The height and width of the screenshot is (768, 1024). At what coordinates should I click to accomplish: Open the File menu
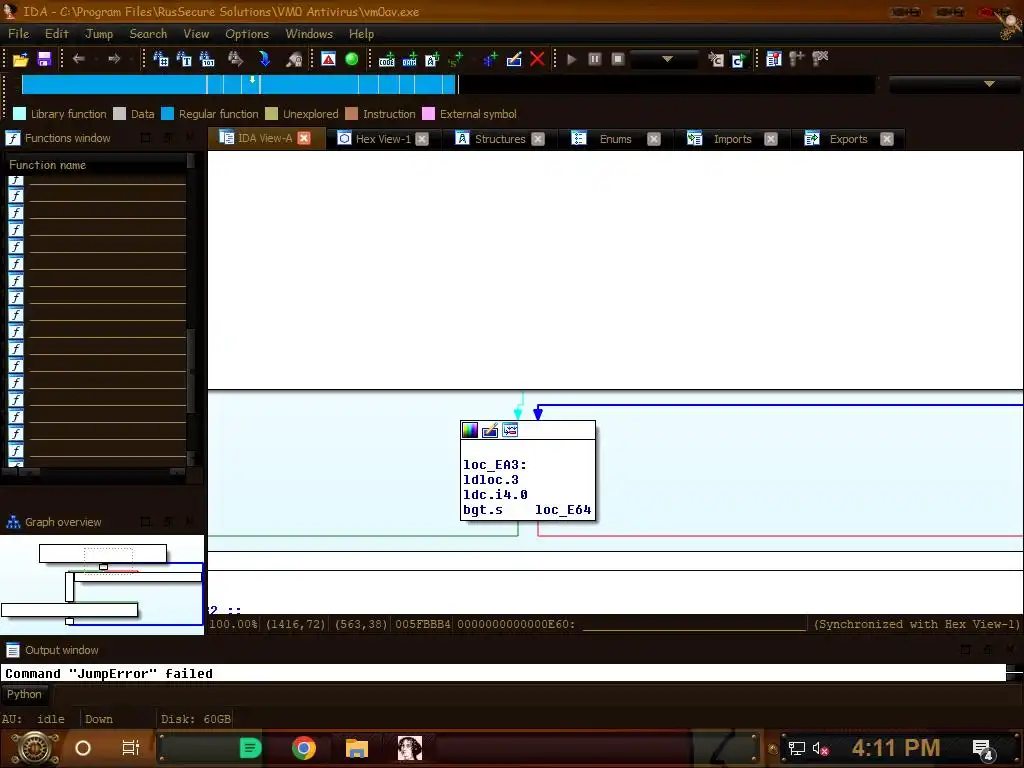coord(18,34)
